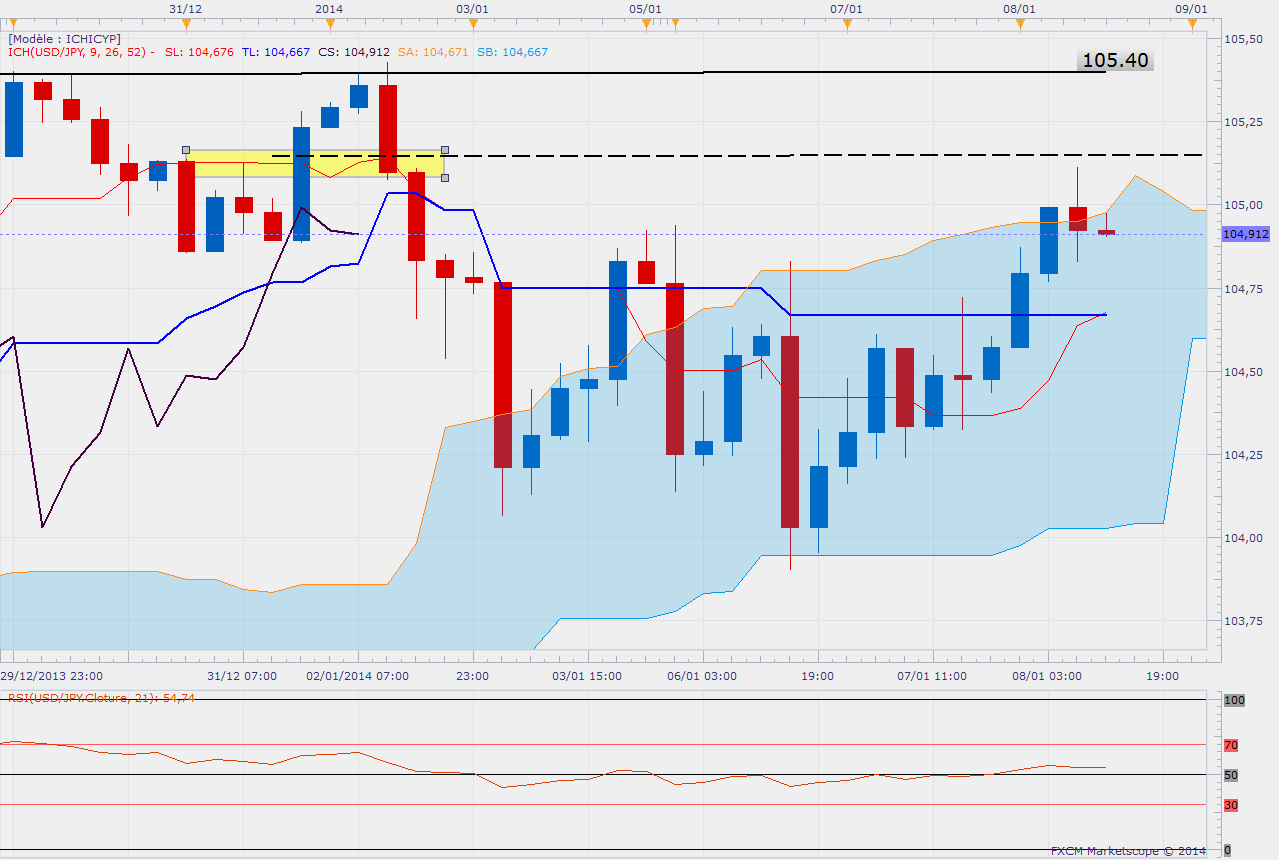Select the black dashed horizontal line
The image size is (1279, 860).
(800, 155)
